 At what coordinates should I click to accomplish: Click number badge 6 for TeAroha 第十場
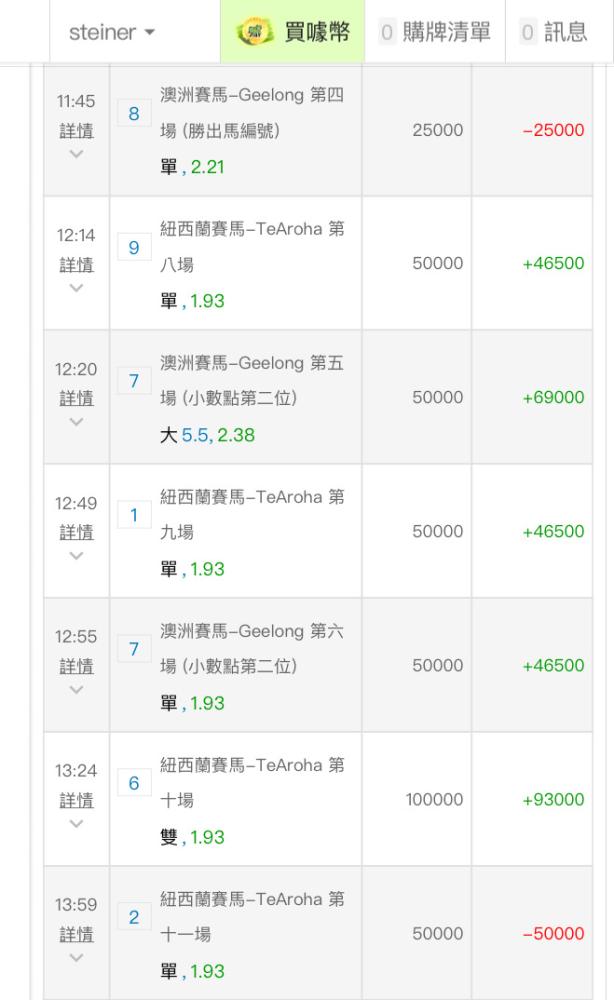[134, 783]
